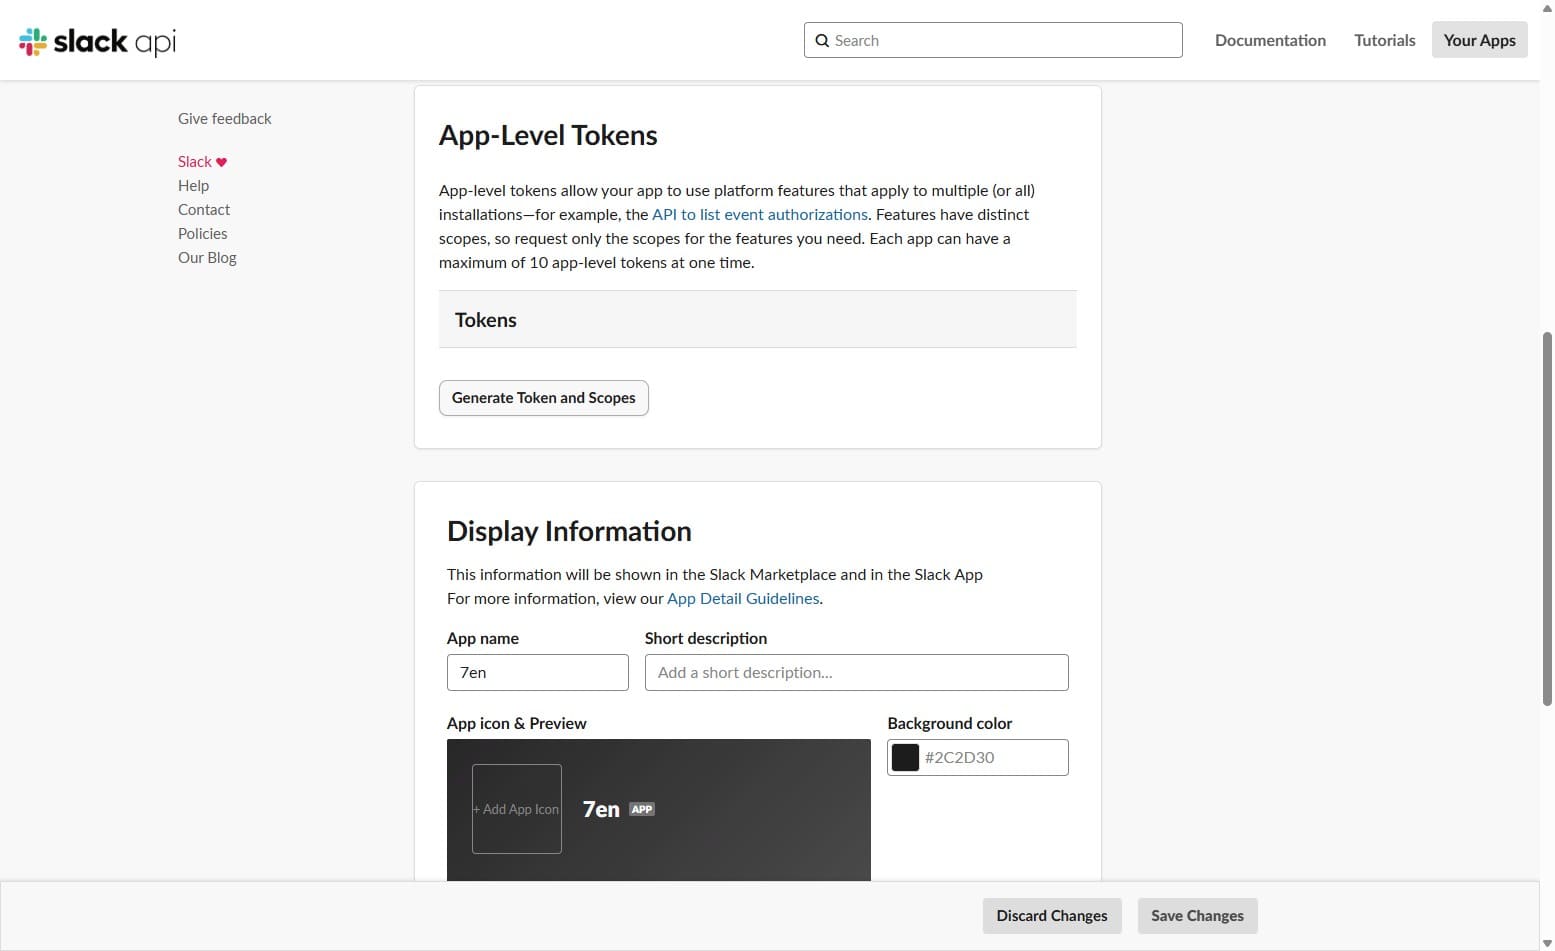Go to Your Apps
The width and height of the screenshot is (1555, 951).
pos(1479,40)
